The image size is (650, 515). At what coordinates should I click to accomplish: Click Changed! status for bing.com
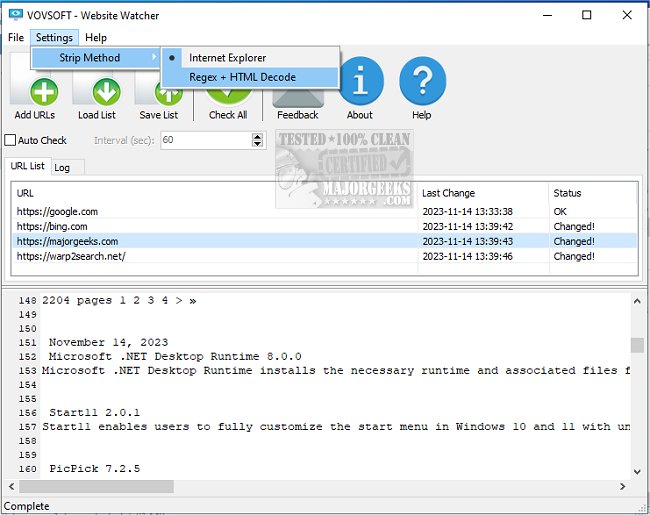(x=574, y=226)
